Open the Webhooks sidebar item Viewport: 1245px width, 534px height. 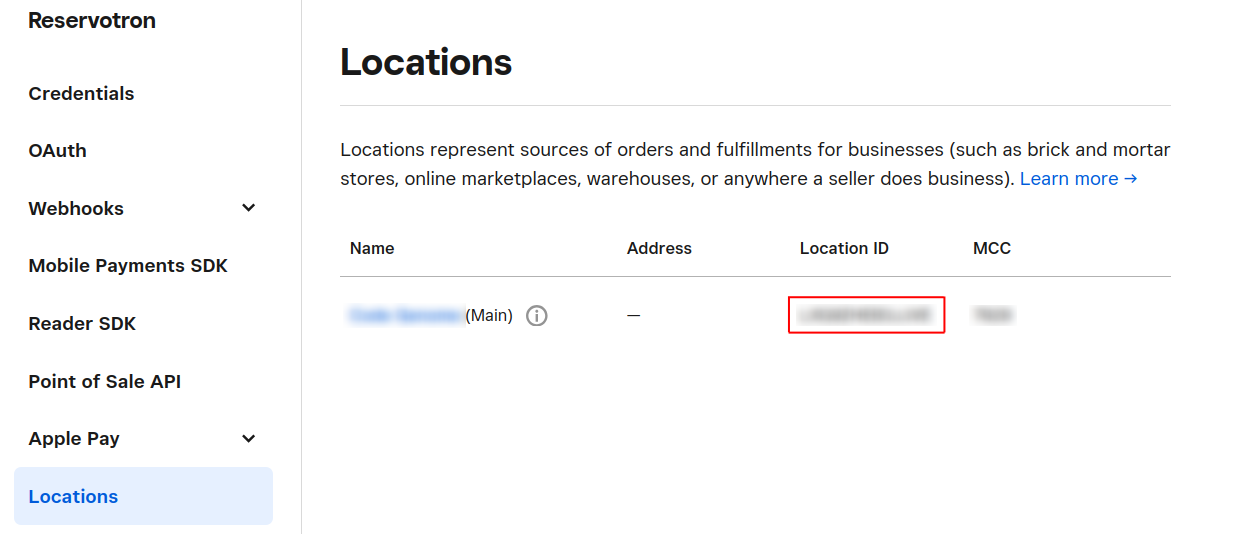[76, 208]
